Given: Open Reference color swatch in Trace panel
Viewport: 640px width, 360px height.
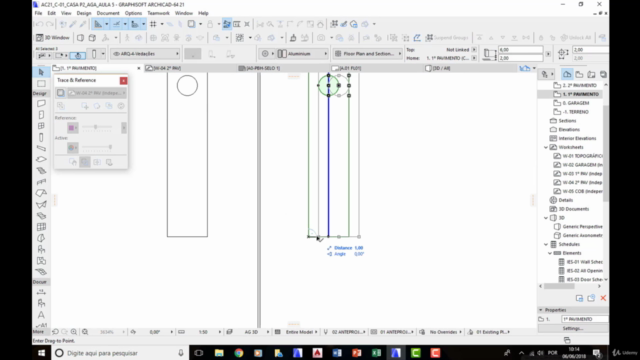Looking at the screenshot, I should pyautogui.click(x=73, y=128).
